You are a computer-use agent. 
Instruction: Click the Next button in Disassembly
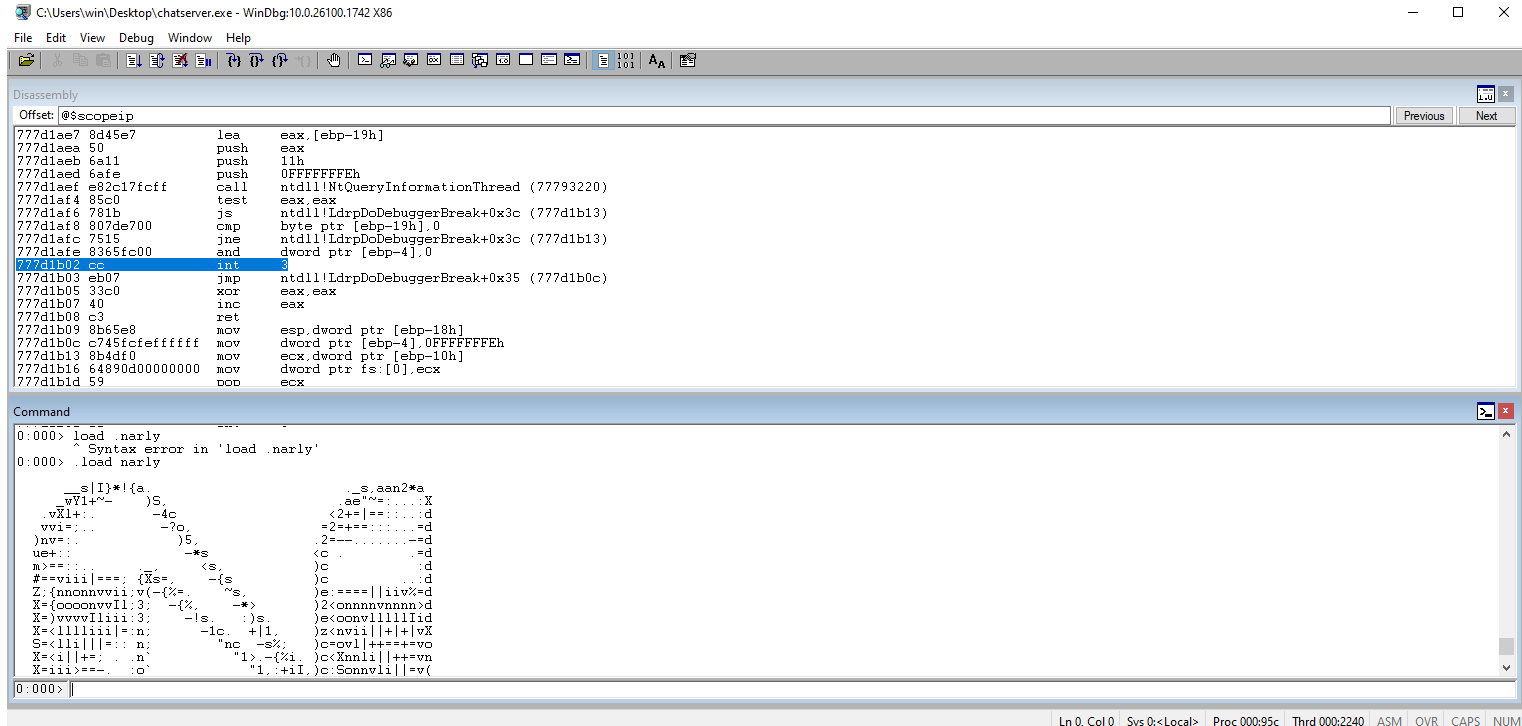pos(1486,116)
